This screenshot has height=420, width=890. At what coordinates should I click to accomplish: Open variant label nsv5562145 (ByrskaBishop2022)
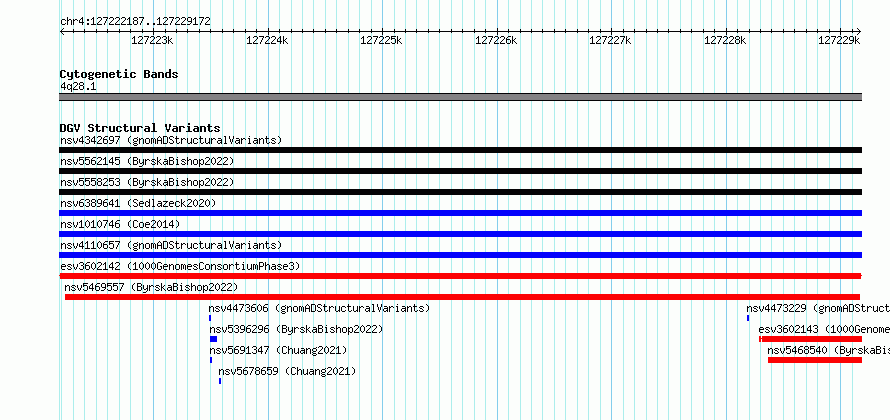[147, 161]
